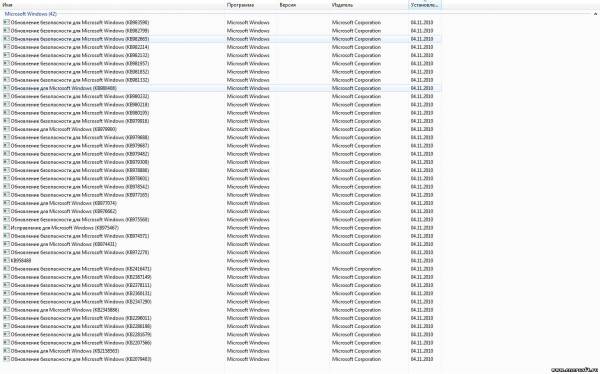
Task: Select security update KB2378111 row
Action: click(222, 286)
